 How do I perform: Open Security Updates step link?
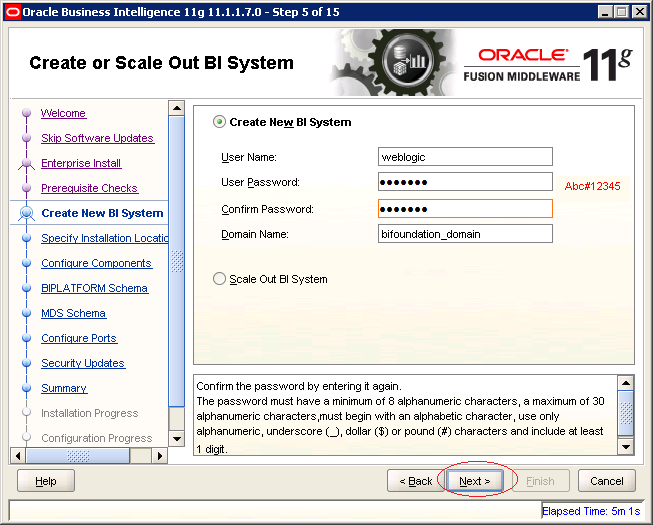(83, 363)
